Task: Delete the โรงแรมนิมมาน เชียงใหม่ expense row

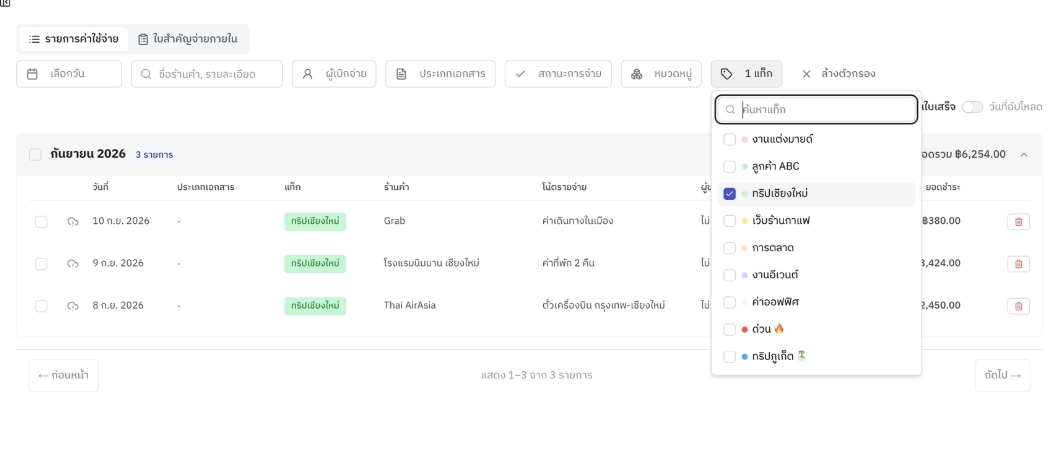Action: [x=1018, y=264]
